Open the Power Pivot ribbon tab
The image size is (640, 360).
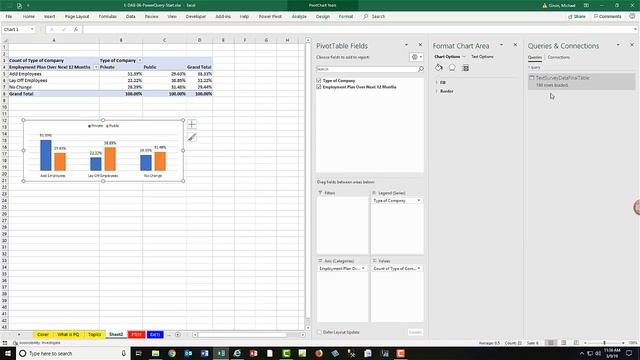[x=270, y=17]
